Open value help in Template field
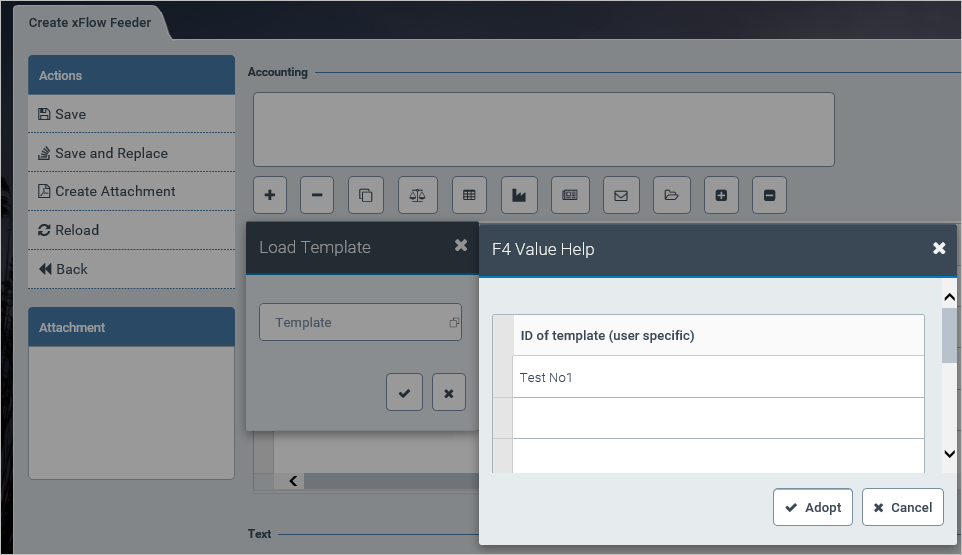962x555 pixels. point(454,323)
